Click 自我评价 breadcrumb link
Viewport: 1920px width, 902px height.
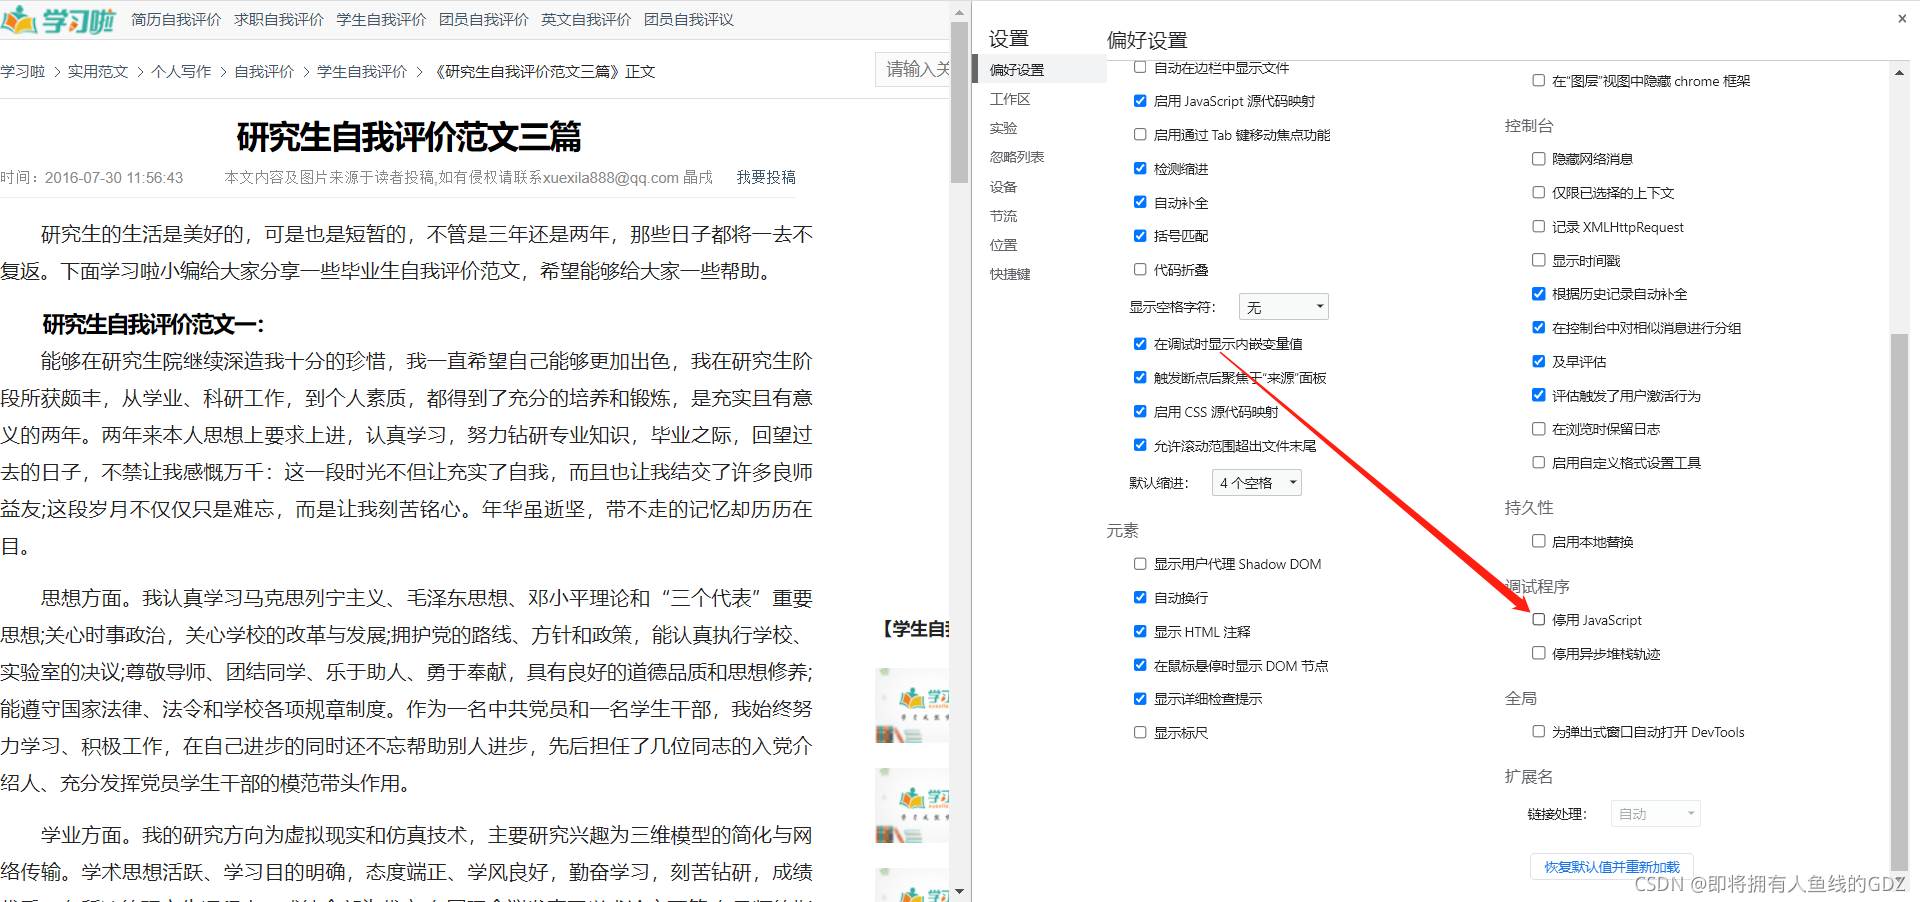[x=264, y=72]
